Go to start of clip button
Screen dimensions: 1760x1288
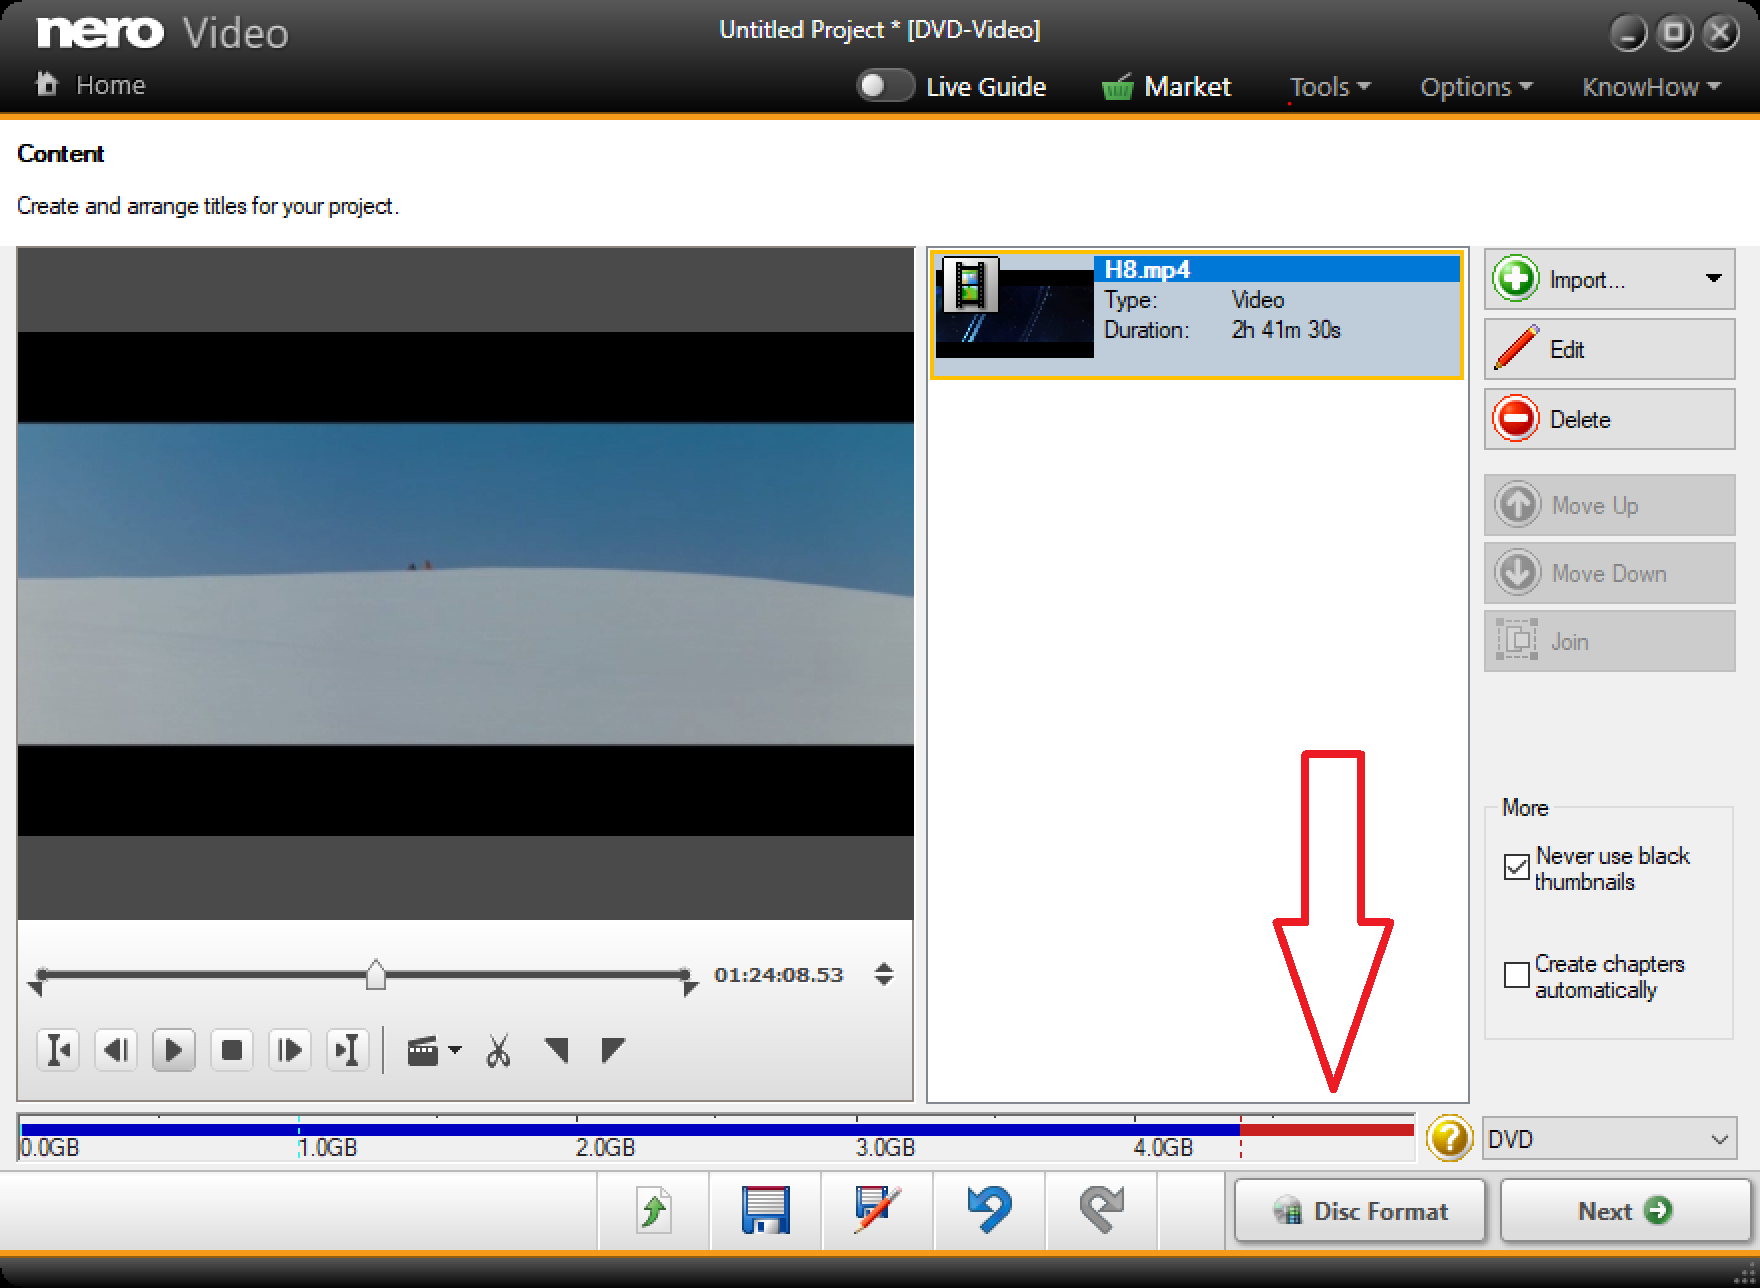pos(58,1050)
